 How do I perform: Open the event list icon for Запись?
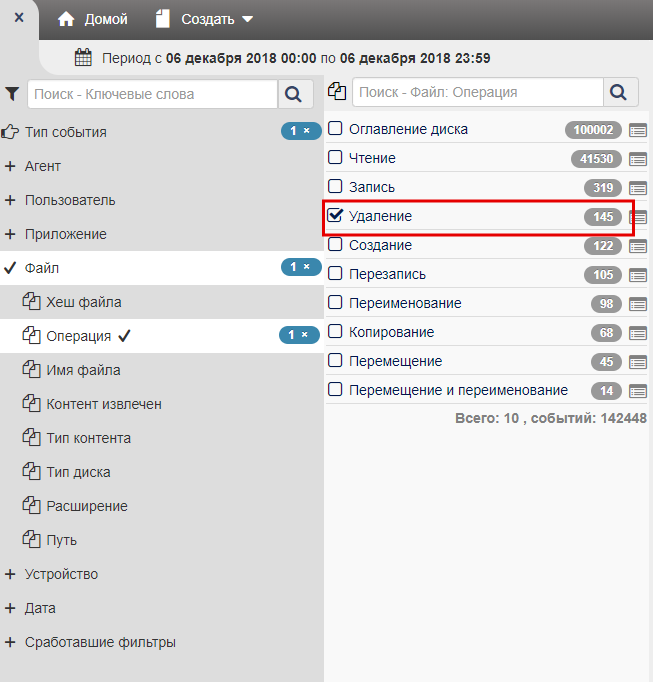pyautogui.click(x=638, y=188)
